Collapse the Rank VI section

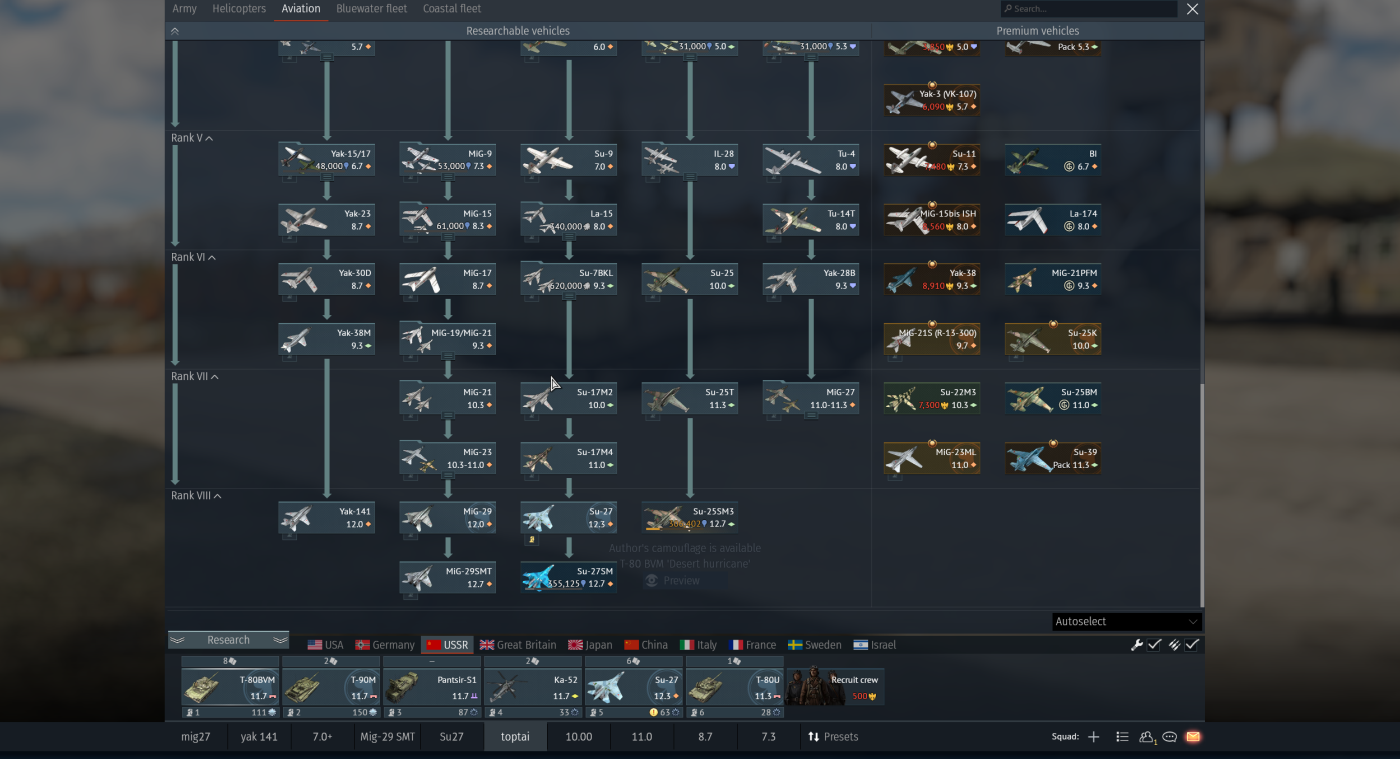[x=194, y=257]
